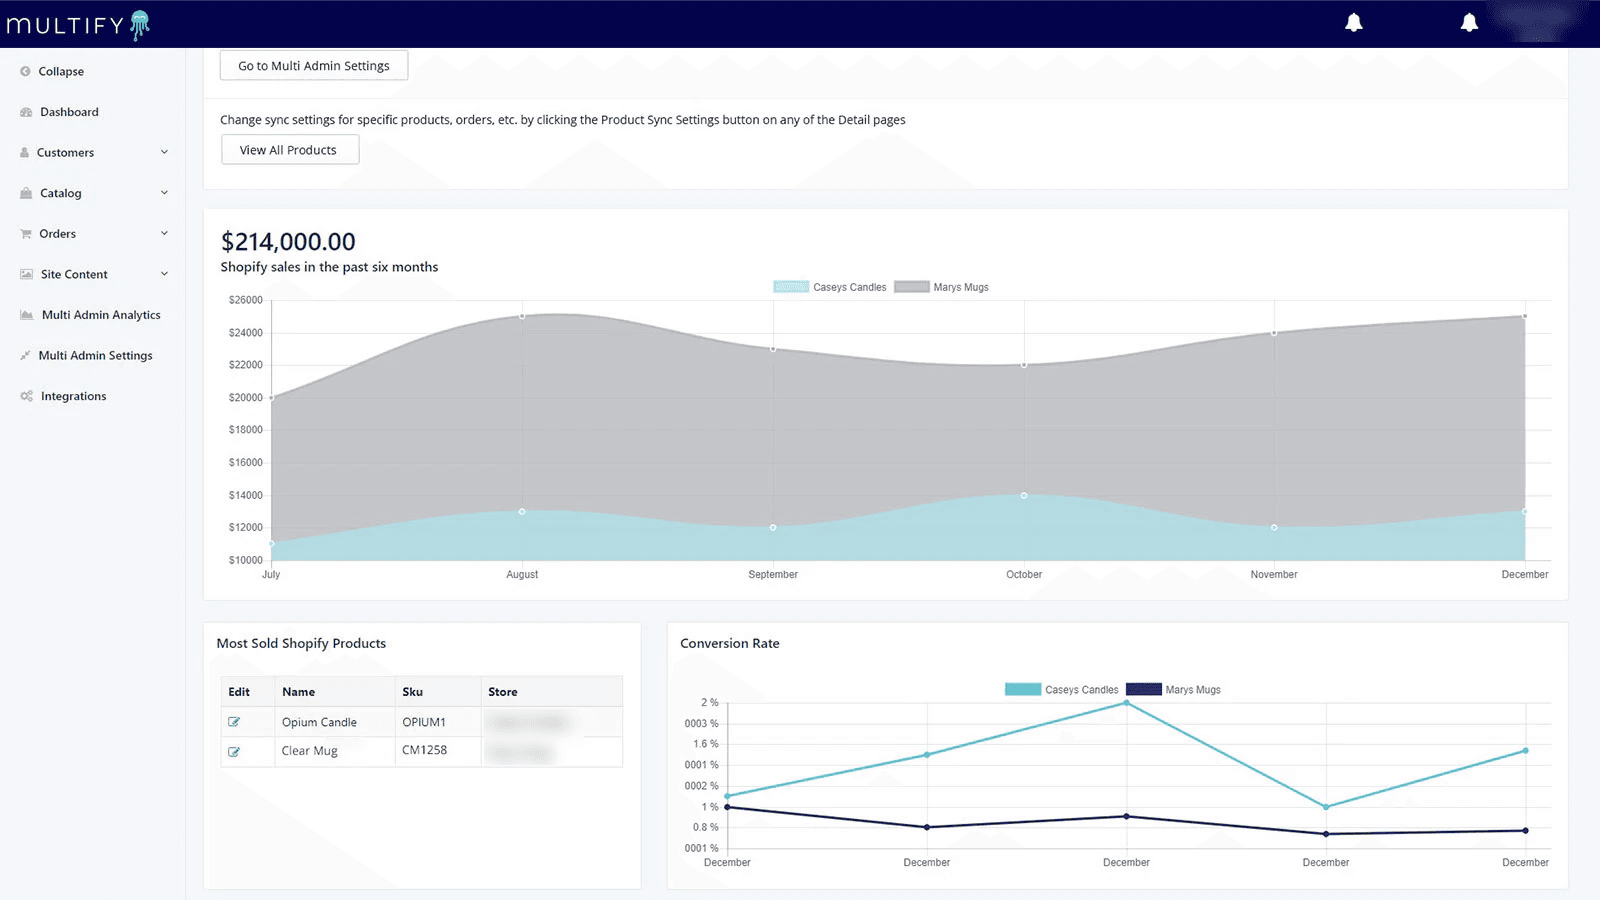
Task: Click the Customers person icon in sidebar
Action: pos(23,152)
